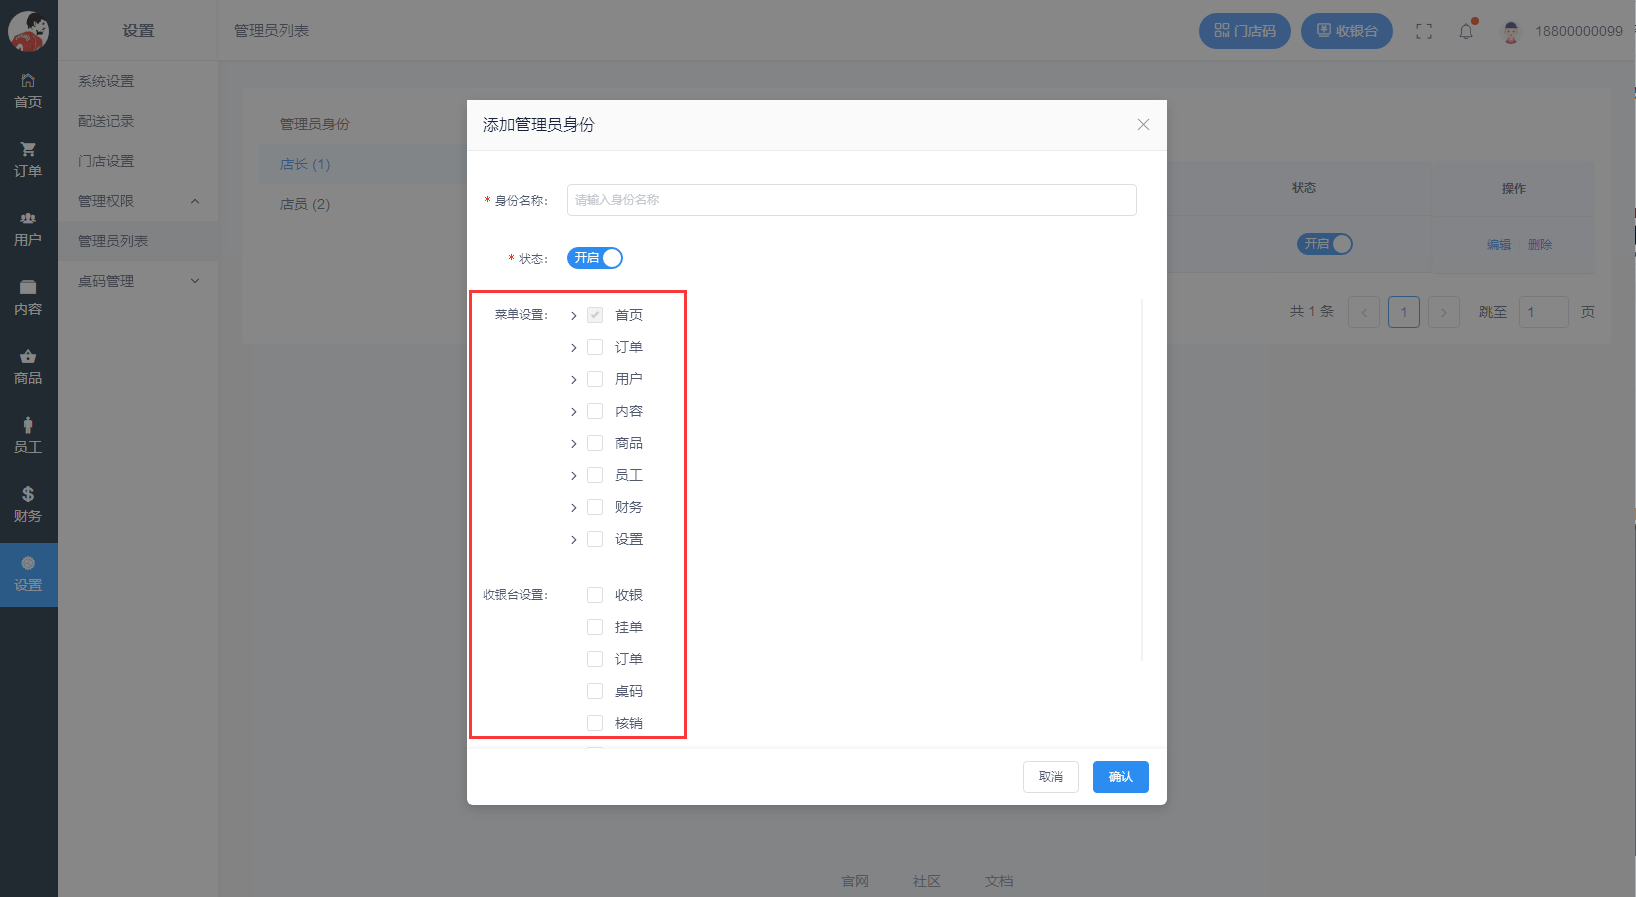Image resolution: width=1636 pixels, height=897 pixels.
Task: Toggle fullscreen mode icon
Action: click(1424, 31)
